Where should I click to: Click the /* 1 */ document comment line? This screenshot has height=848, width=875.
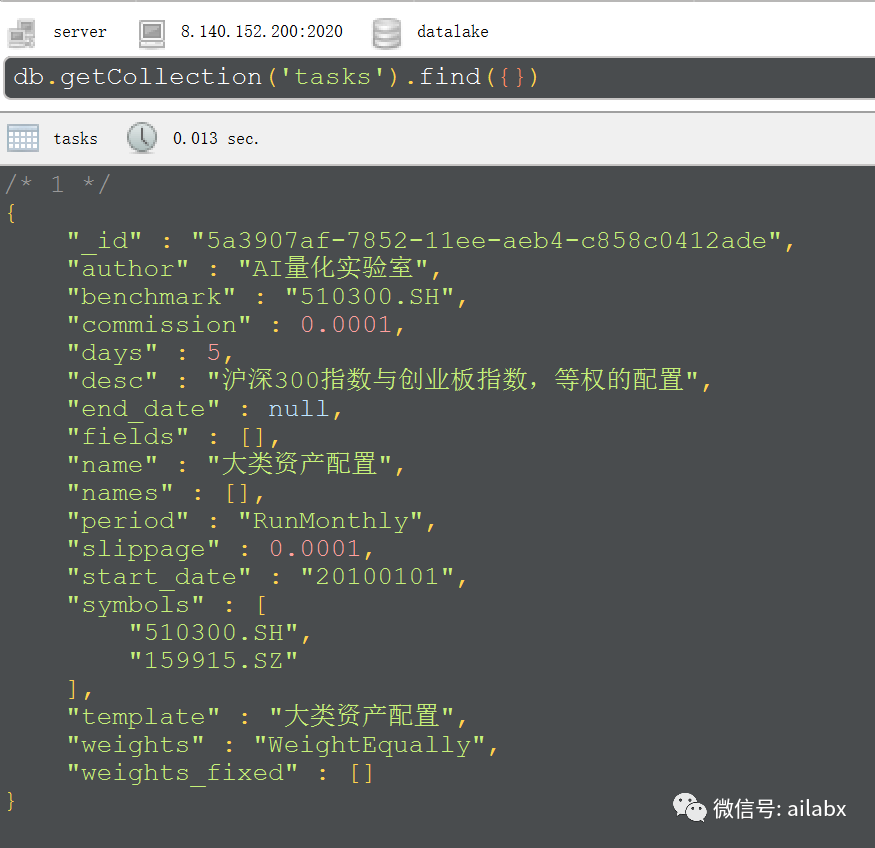tap(58, 184)
